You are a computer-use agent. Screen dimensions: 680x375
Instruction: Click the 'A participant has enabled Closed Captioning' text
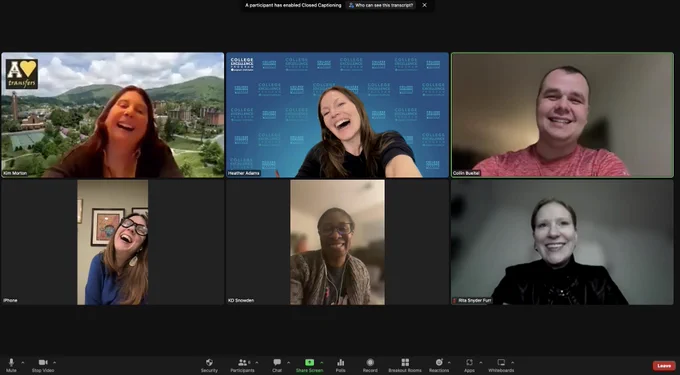click(293, 5)
